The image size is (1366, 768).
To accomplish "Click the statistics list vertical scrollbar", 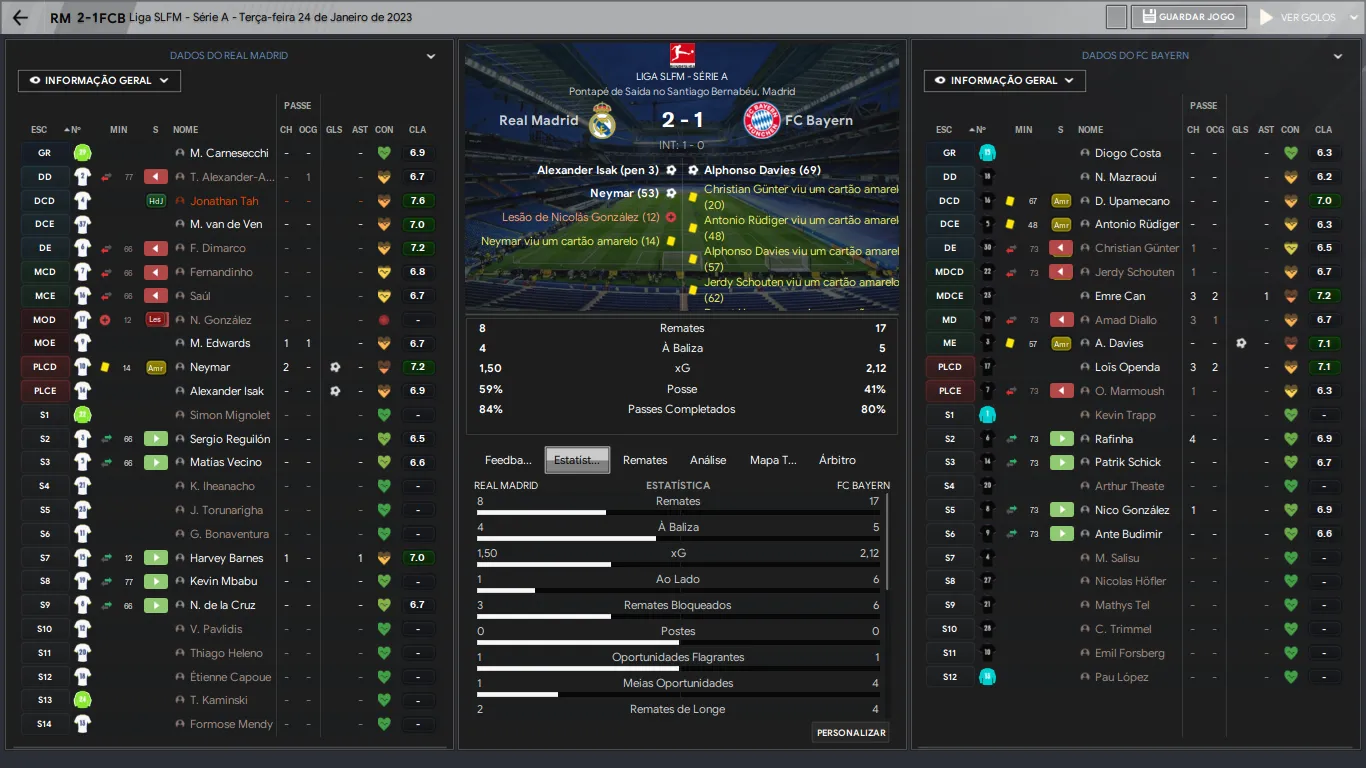I will pos(887,541).
